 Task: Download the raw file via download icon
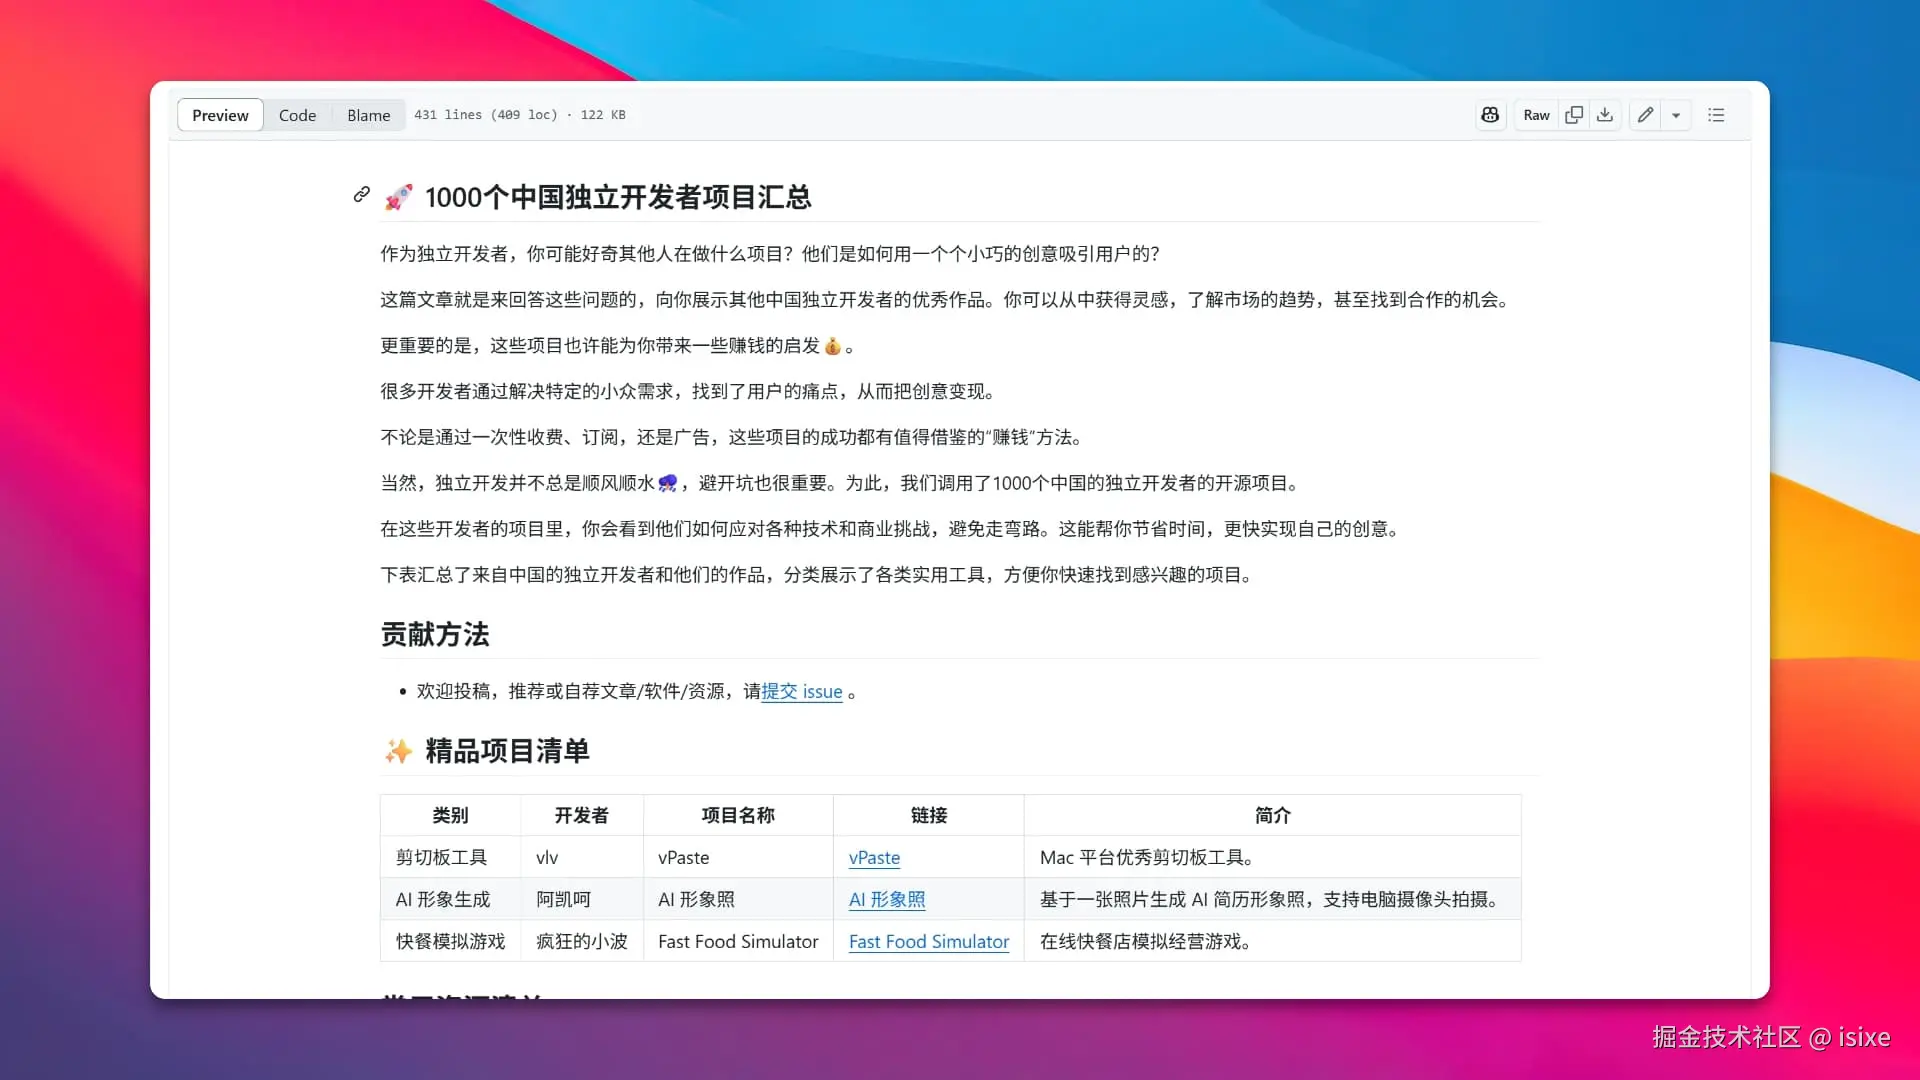click(x=1605, y=115)
